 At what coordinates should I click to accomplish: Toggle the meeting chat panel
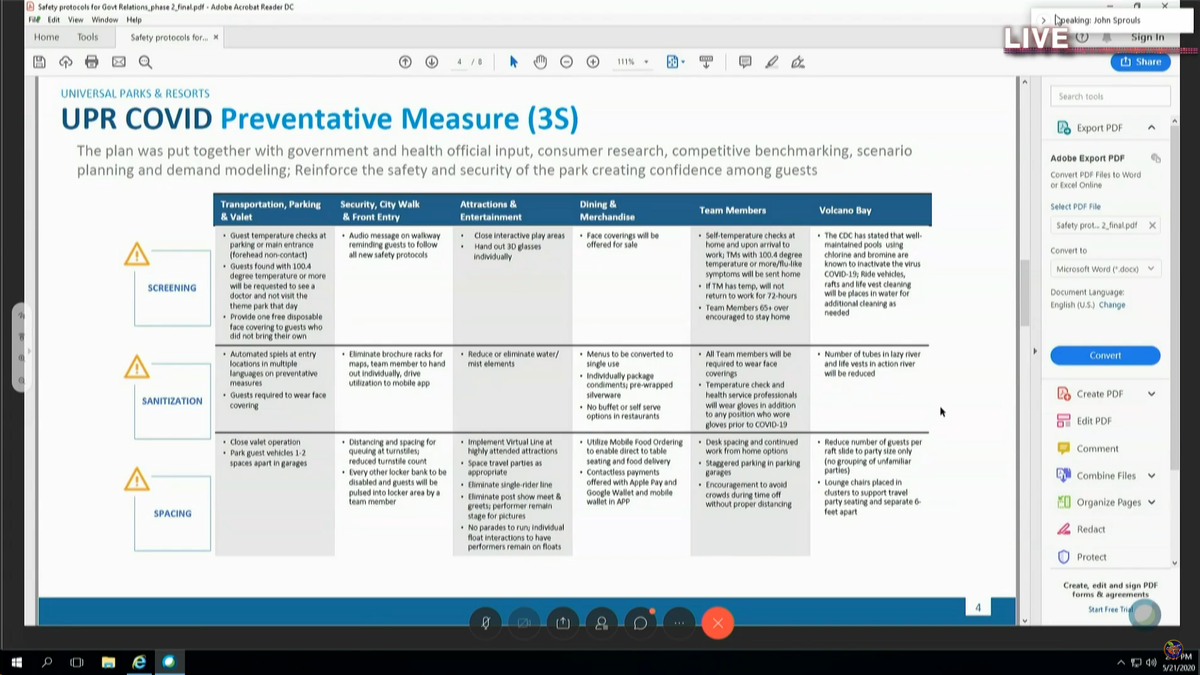pyautogui.click(x=640, y=623)
